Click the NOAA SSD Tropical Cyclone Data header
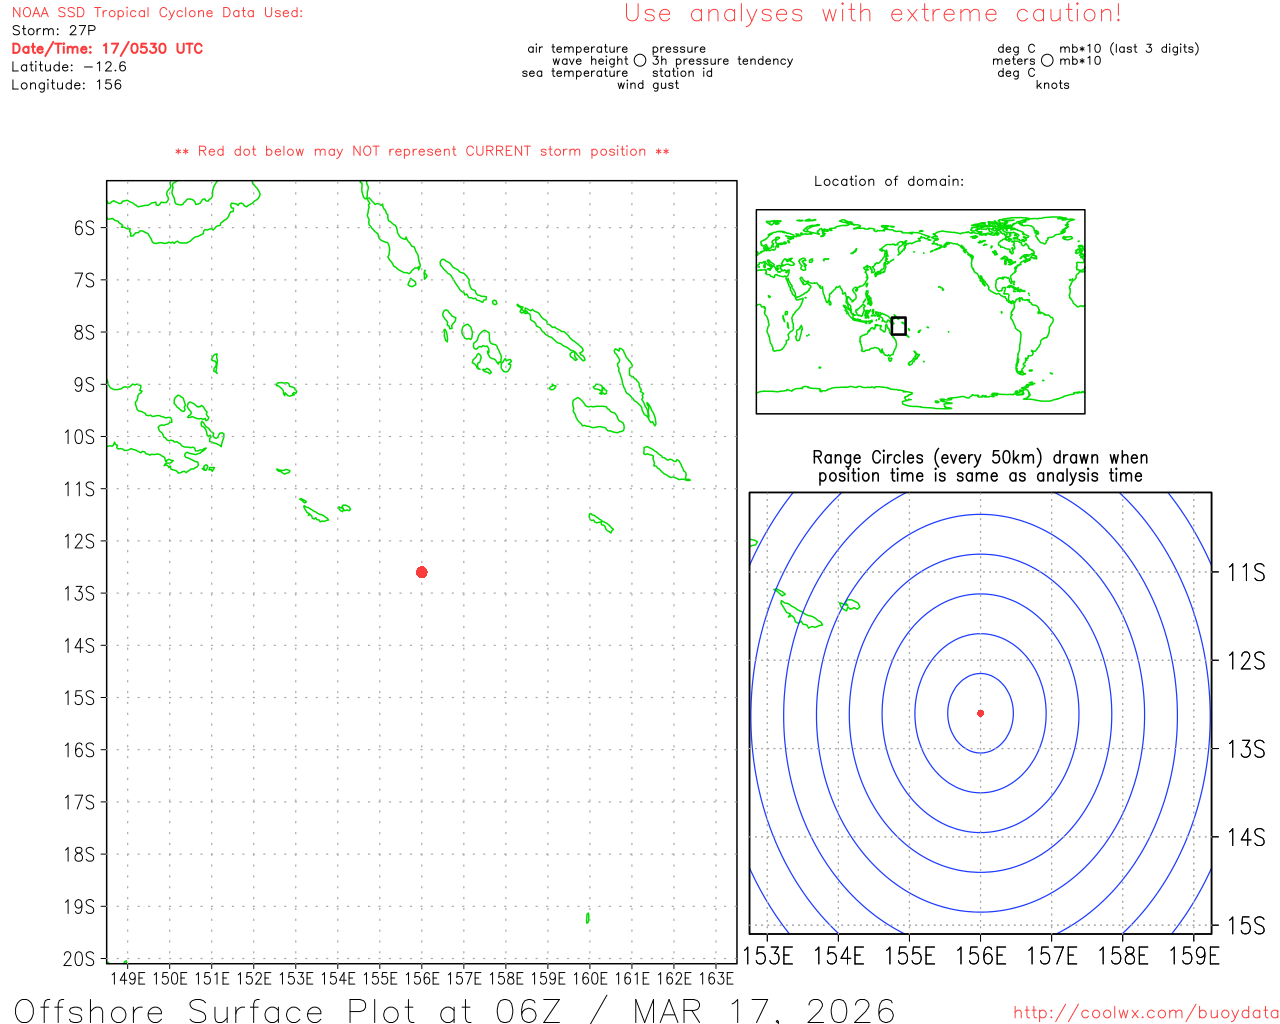This screenshot has width=1280, height=1024. 157,13
